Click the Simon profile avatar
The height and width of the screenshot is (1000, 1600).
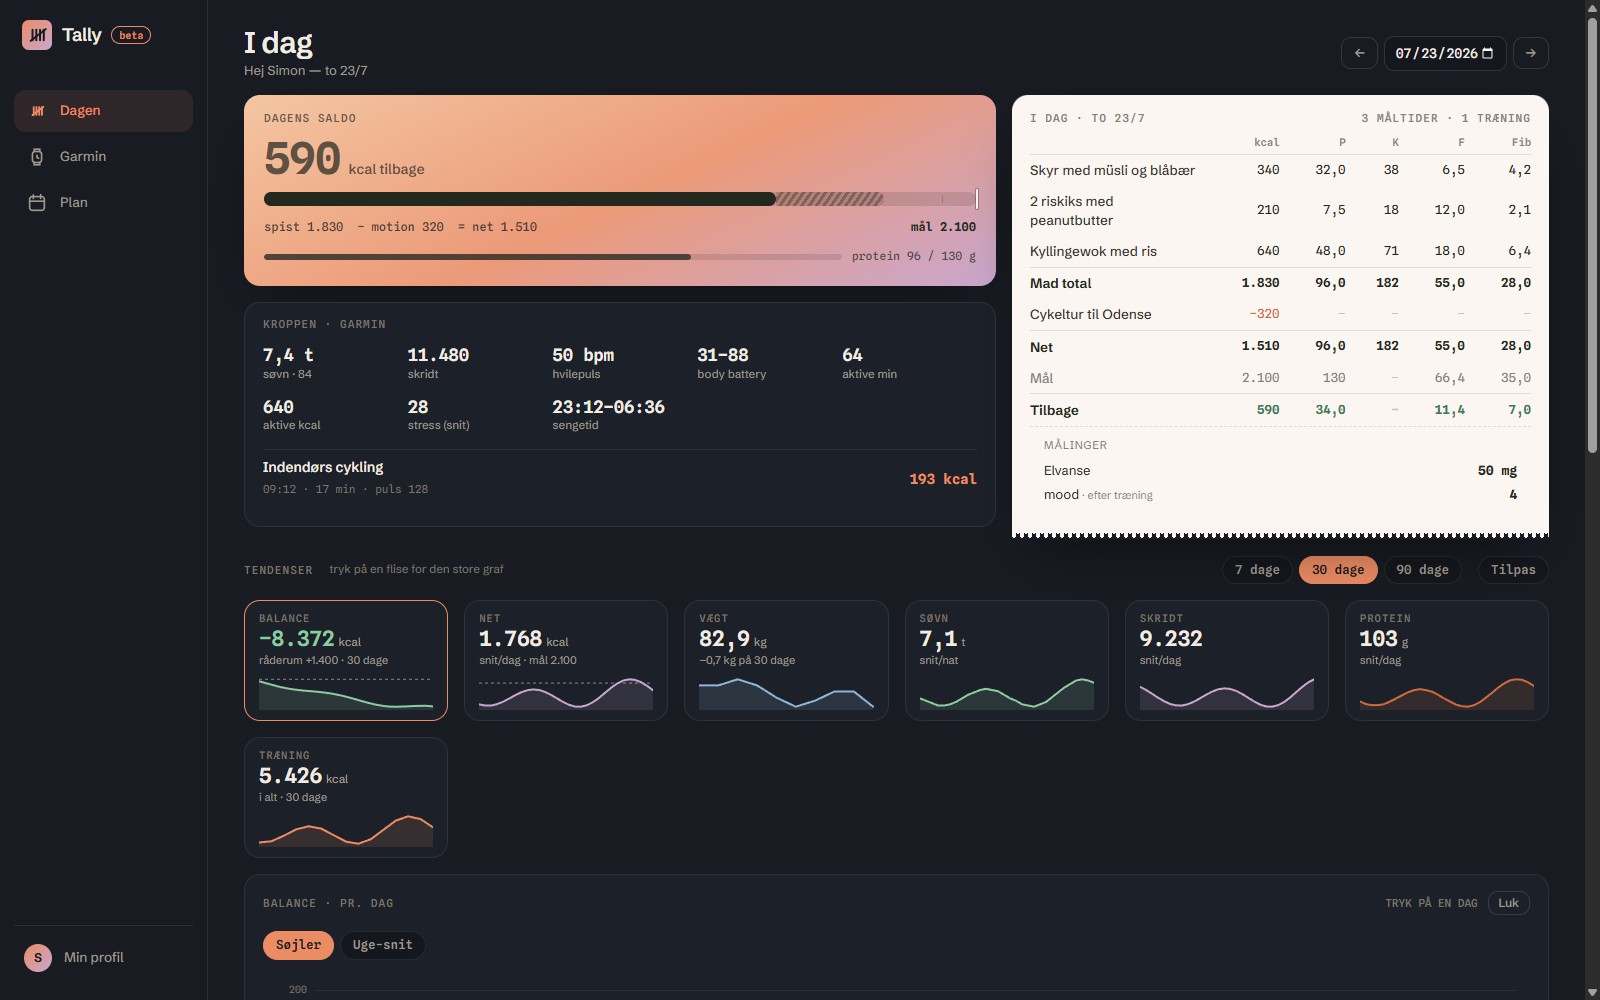38,958
